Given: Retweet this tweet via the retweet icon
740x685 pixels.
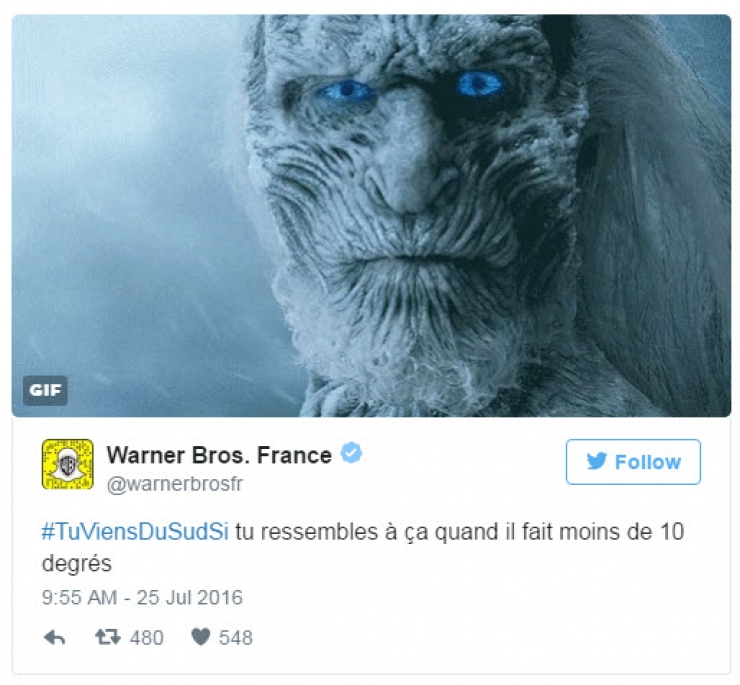Looking at the screenshot, I should coord(108,637).
